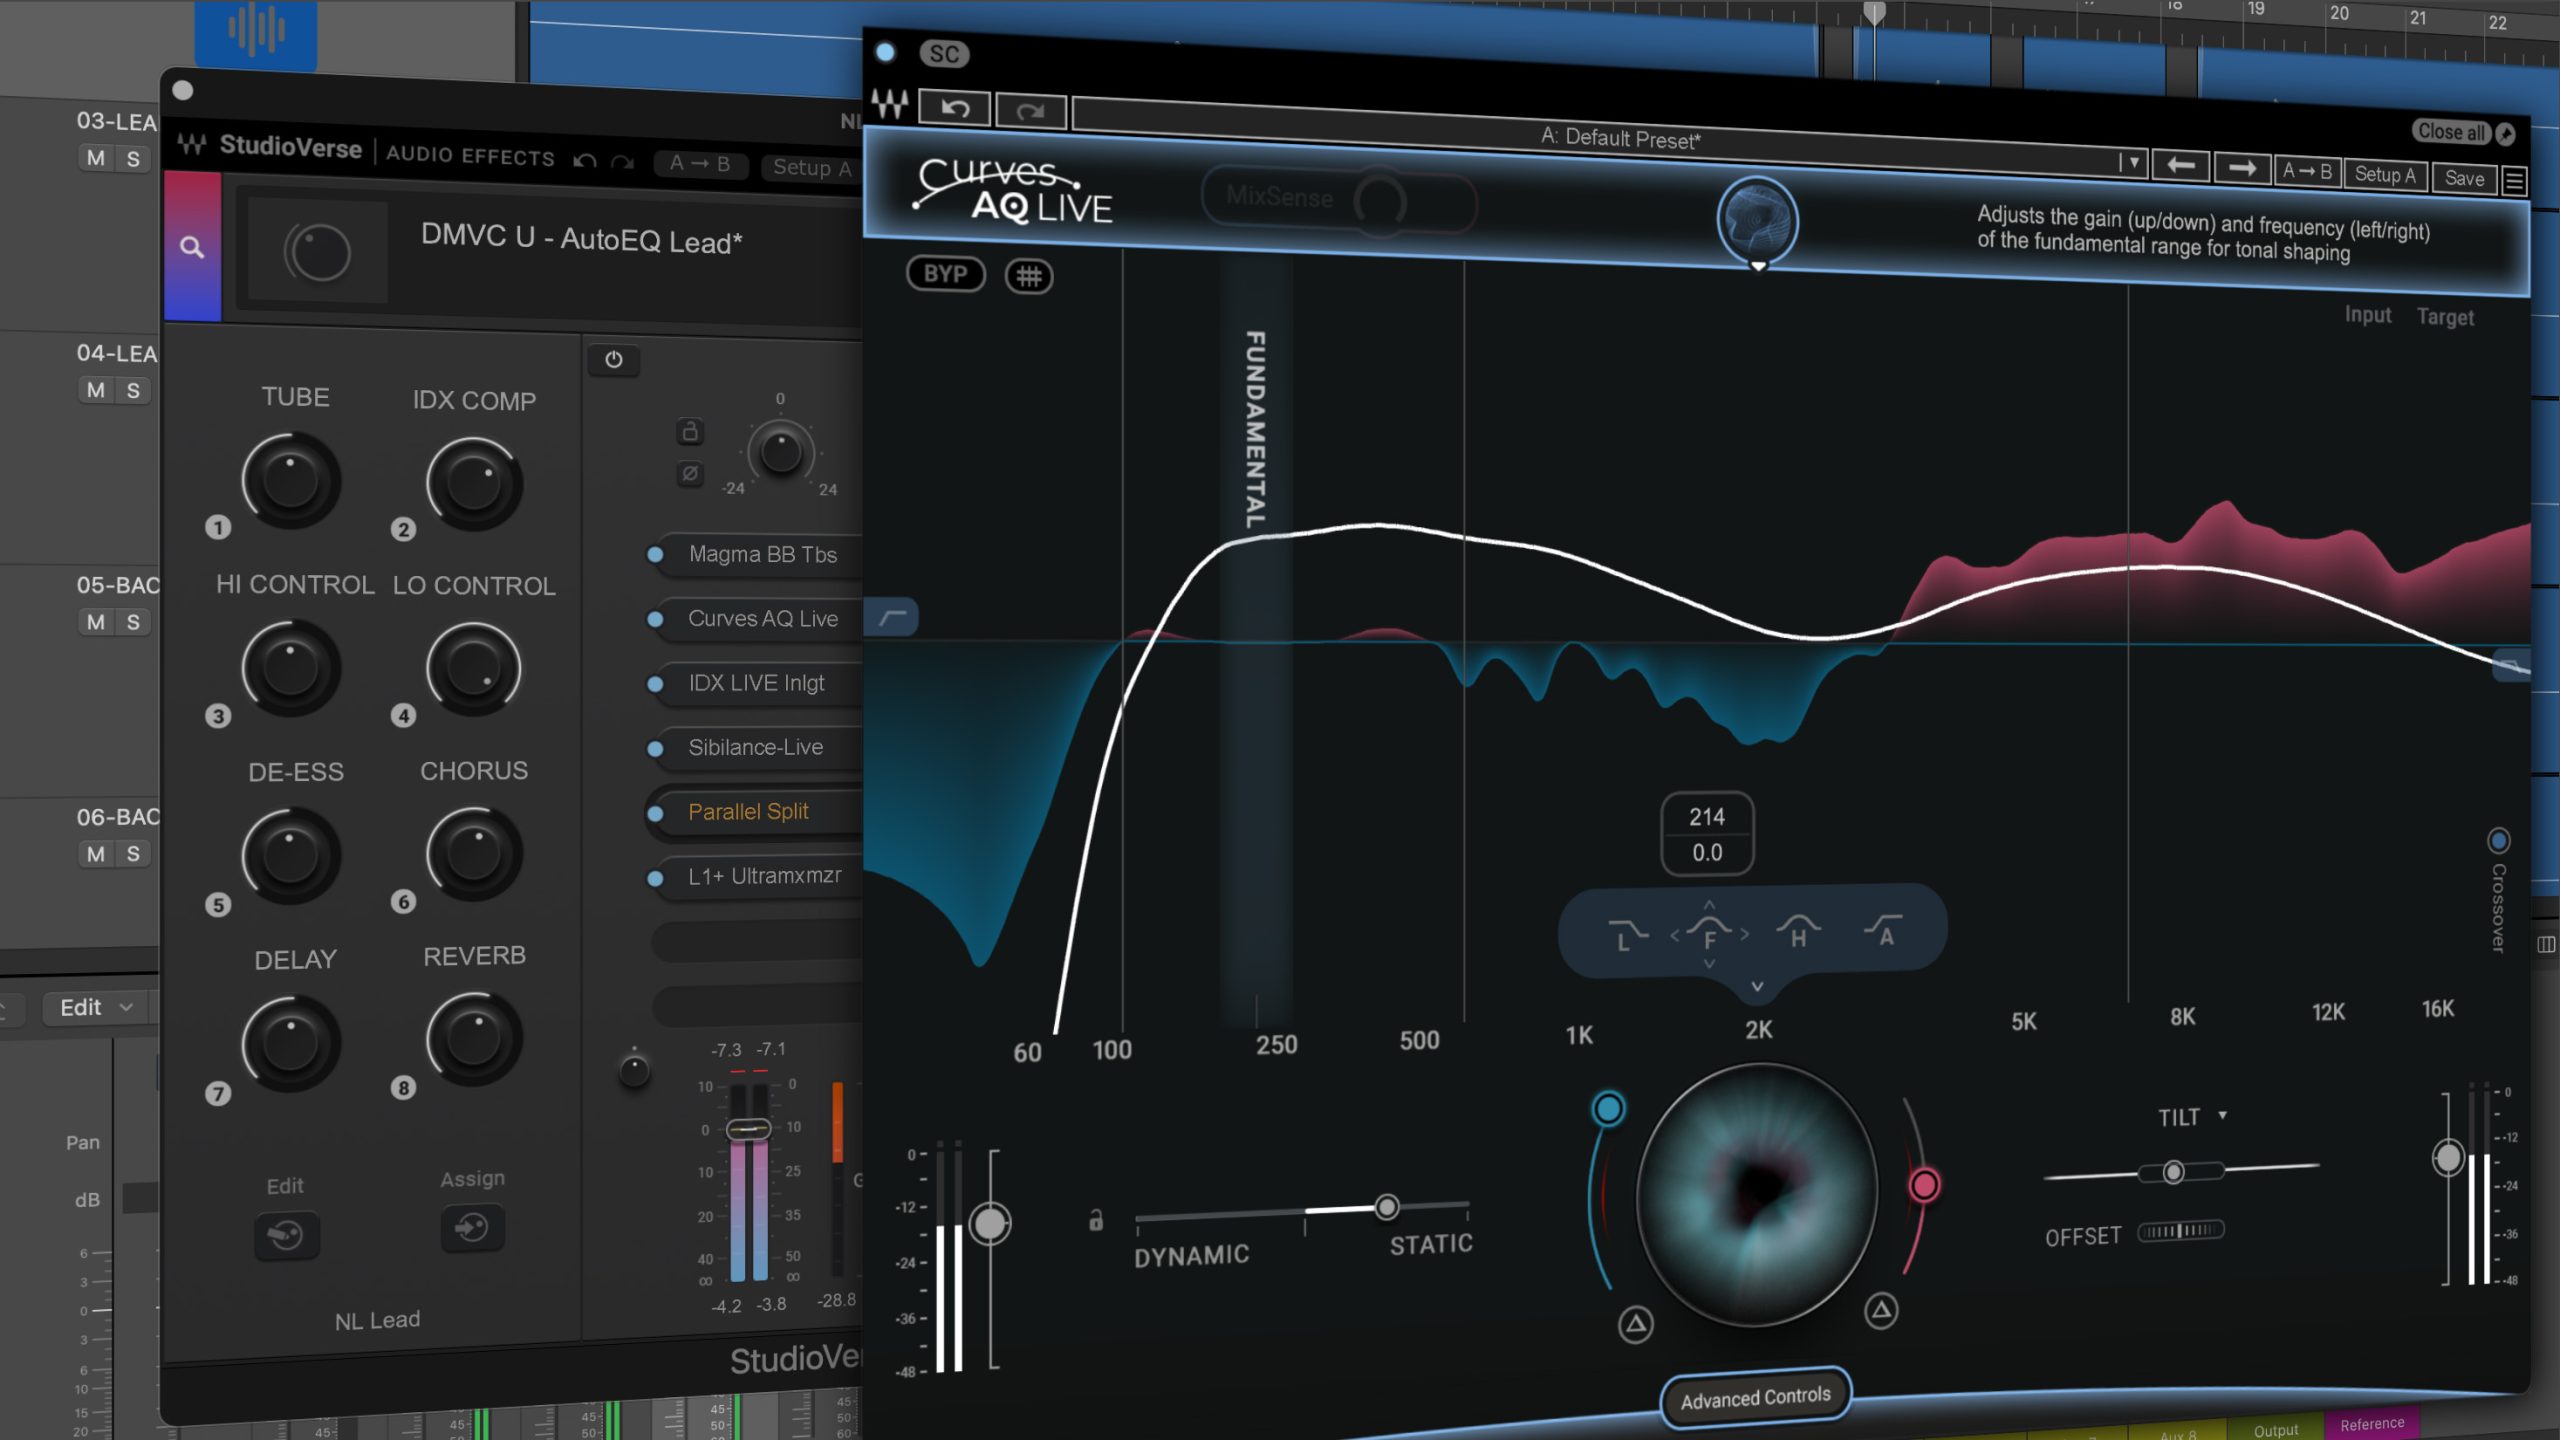Switch setup using Setup A button in Curves
This screenshot has width=2560, height=1440.
click(2384, 175)
